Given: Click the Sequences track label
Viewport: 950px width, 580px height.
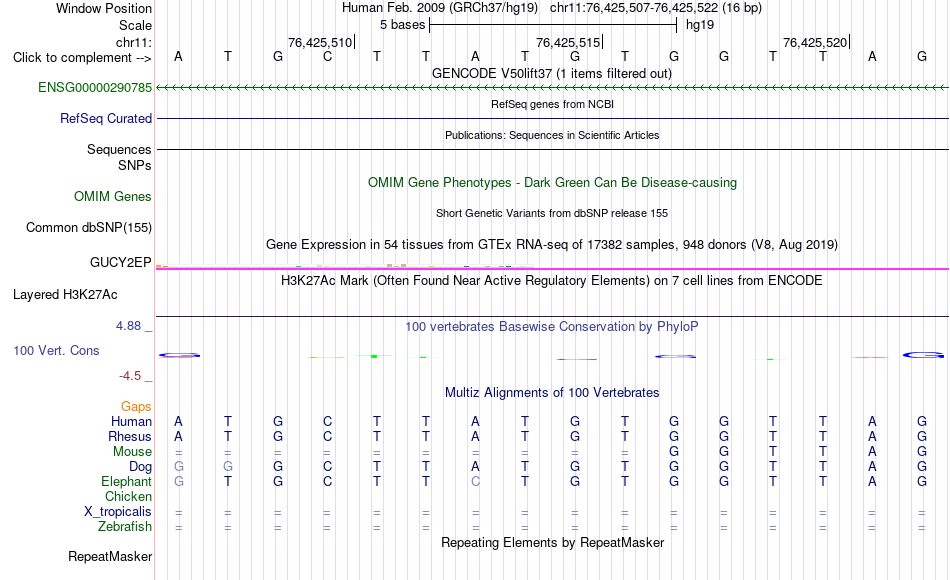Looking at the screenshot, I should pyautogui.click(x=119, y=150).
